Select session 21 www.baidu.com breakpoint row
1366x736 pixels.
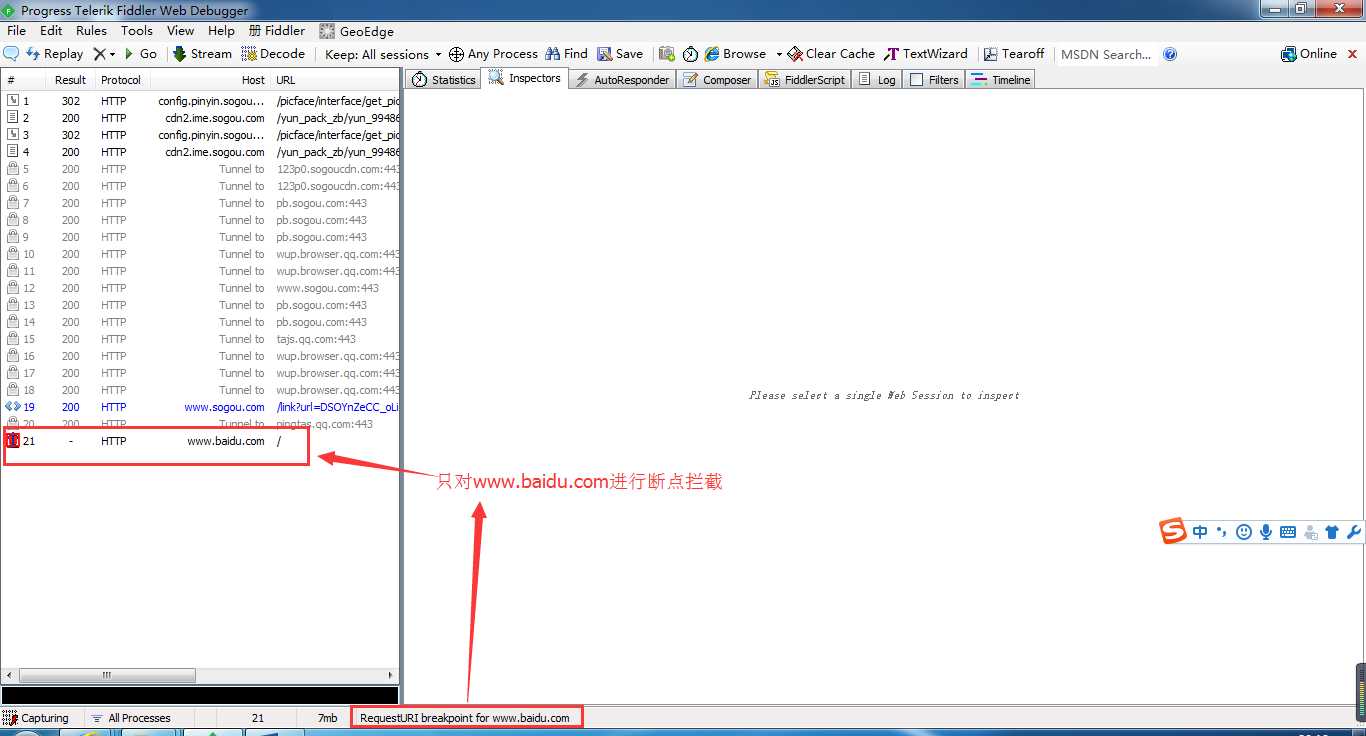click(x=201, y=441)
